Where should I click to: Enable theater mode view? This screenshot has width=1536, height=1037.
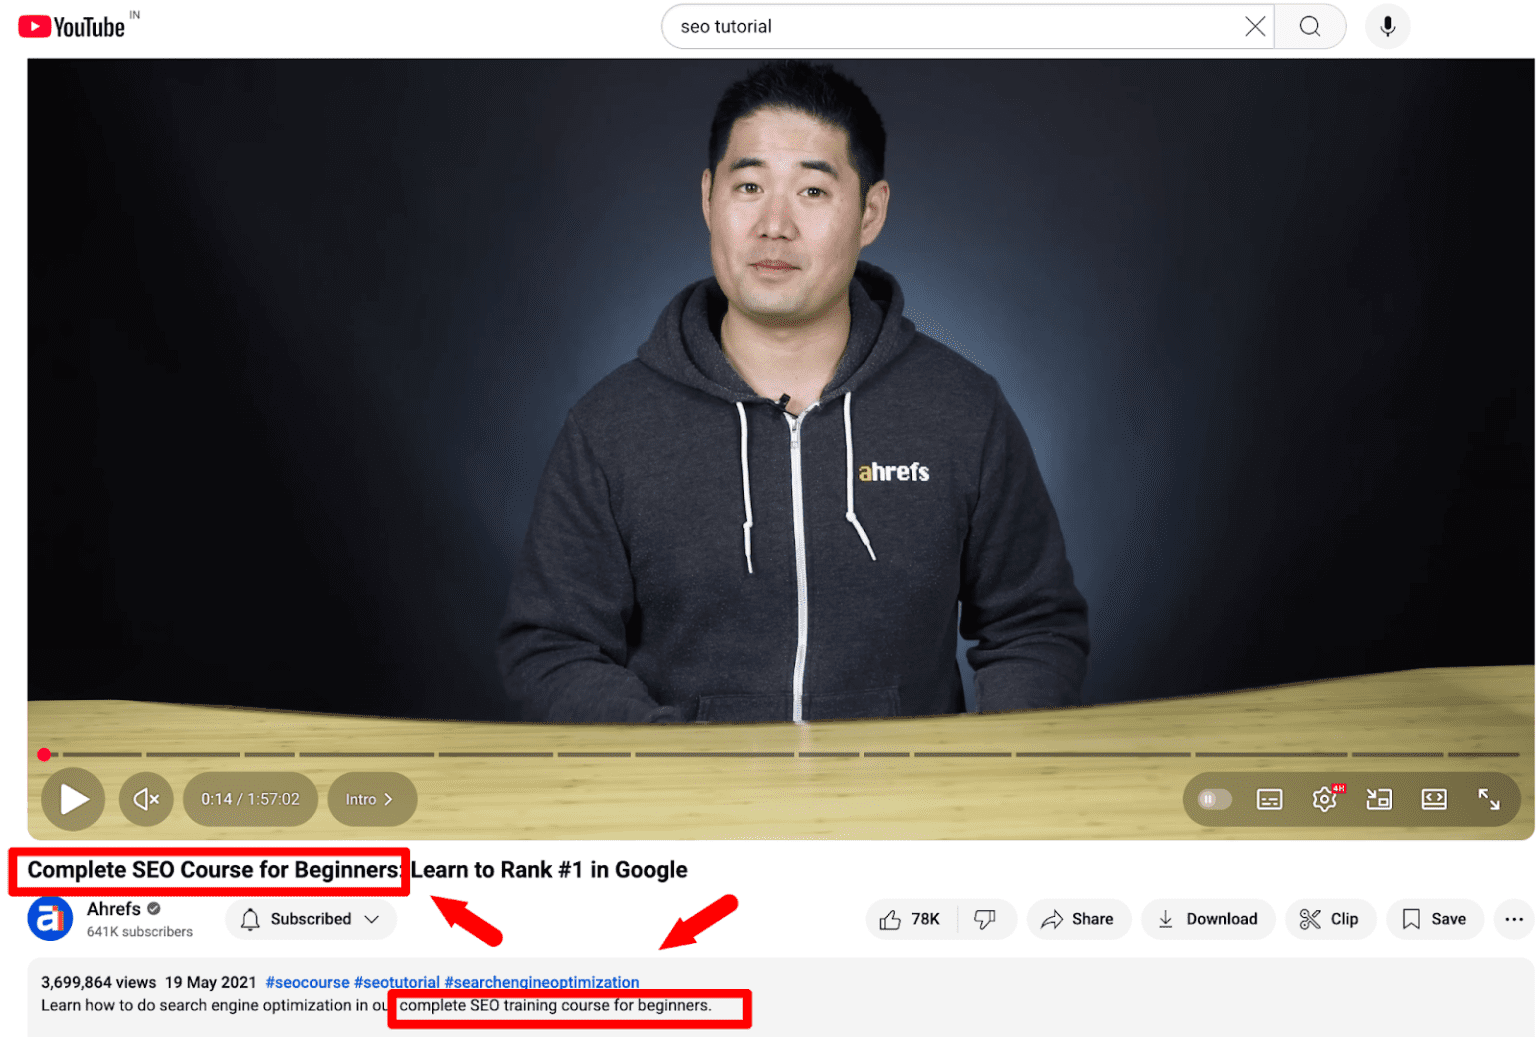click(x=1433, y=799)
